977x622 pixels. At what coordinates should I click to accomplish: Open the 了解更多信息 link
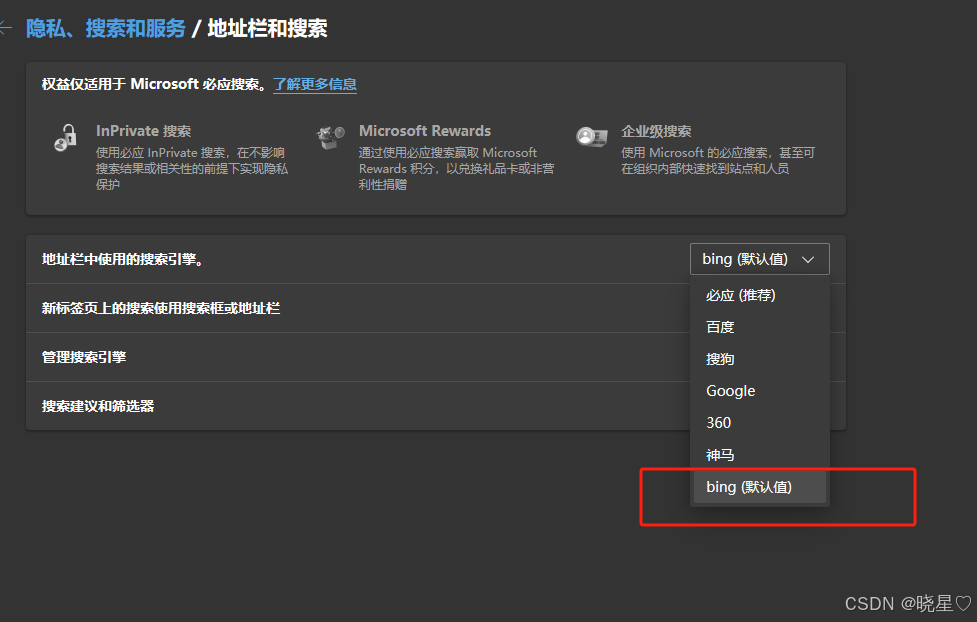tap(315, 84)
